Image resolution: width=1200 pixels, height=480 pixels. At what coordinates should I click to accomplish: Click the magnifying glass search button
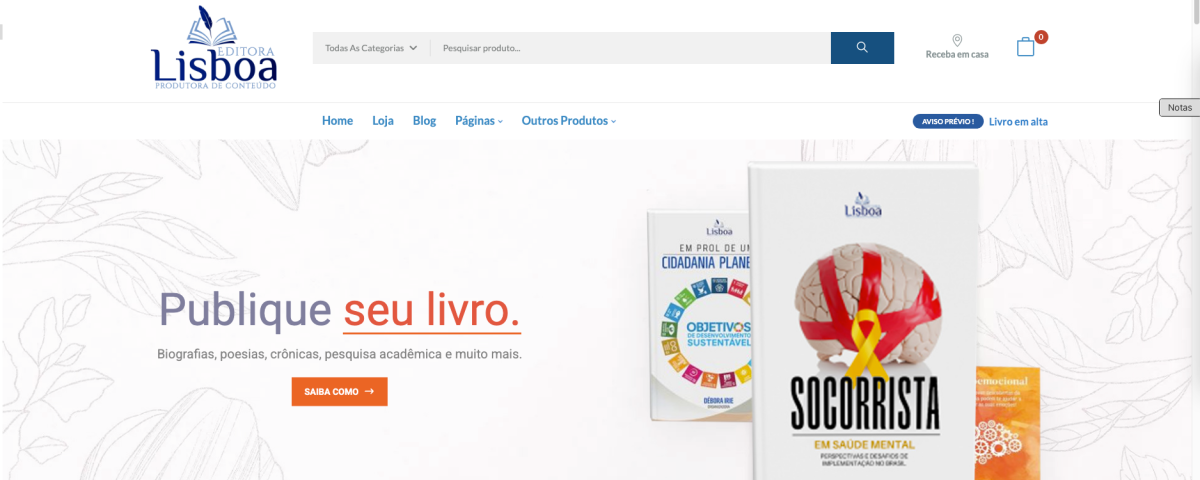[862, 48]
